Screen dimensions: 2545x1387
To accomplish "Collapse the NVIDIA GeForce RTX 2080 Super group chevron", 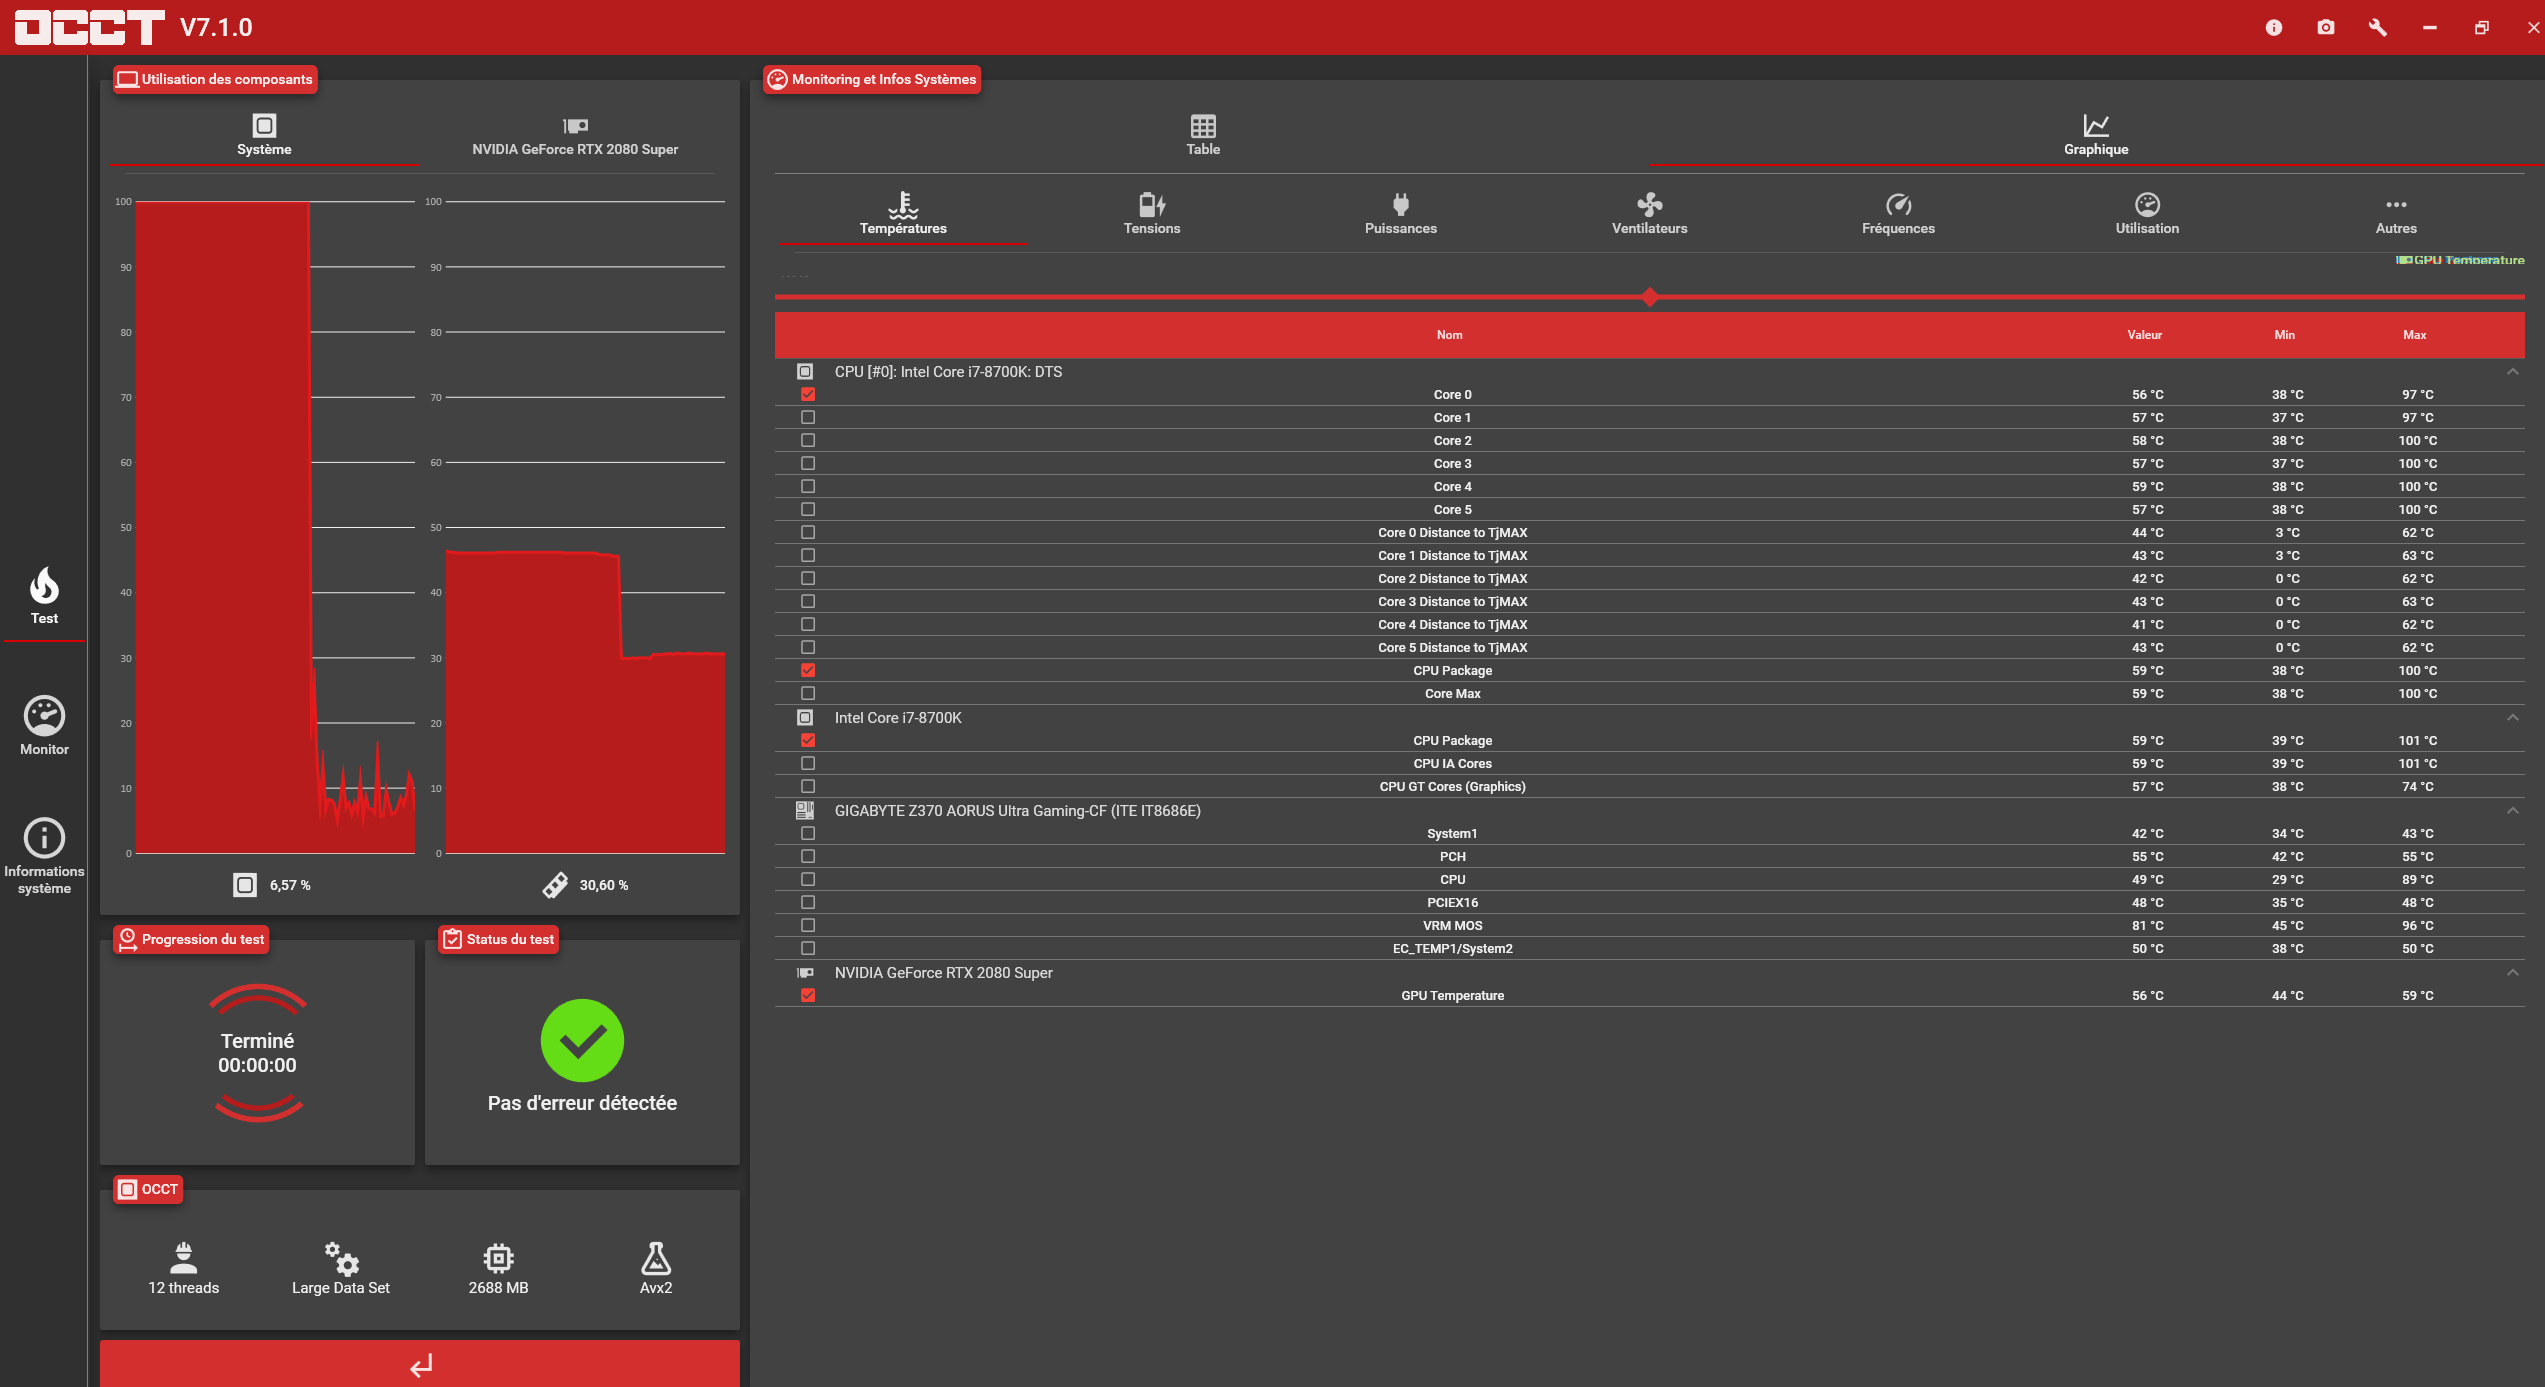I will [2512, 973].
